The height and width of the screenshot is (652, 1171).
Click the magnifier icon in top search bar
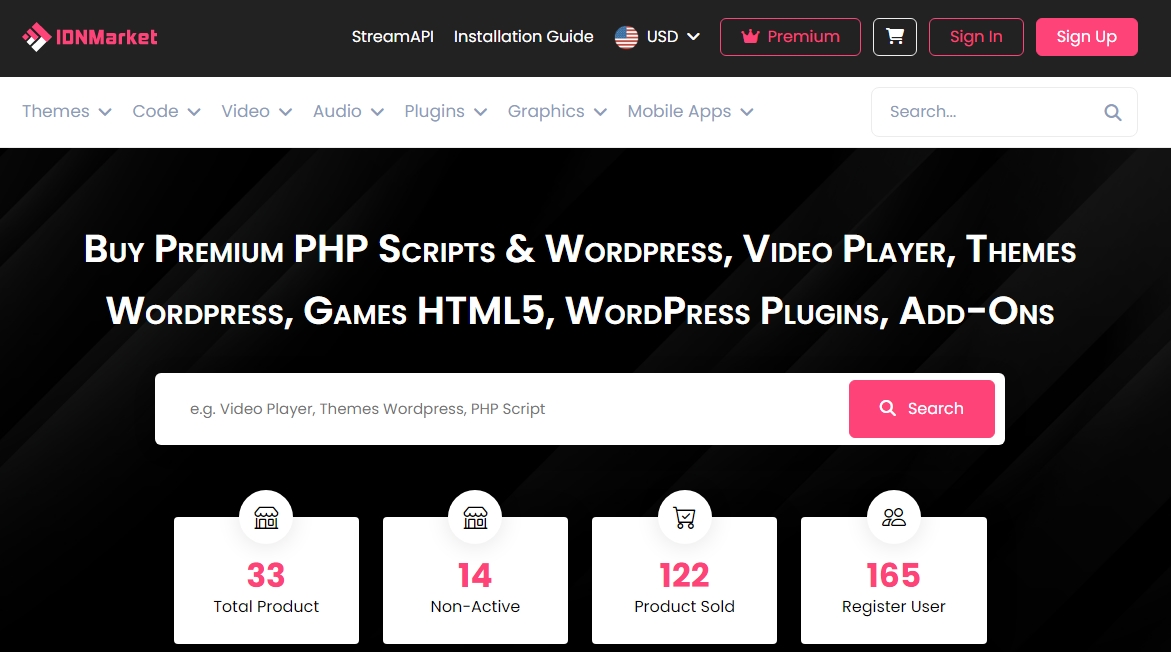[1112, 112]
